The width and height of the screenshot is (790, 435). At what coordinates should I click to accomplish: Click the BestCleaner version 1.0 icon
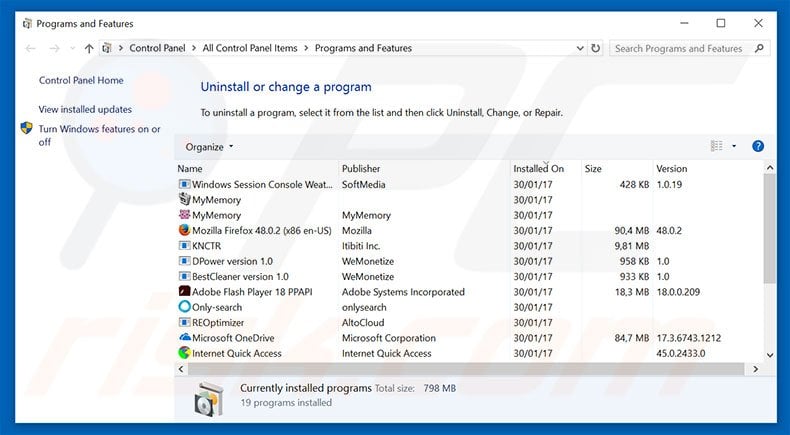185,277
